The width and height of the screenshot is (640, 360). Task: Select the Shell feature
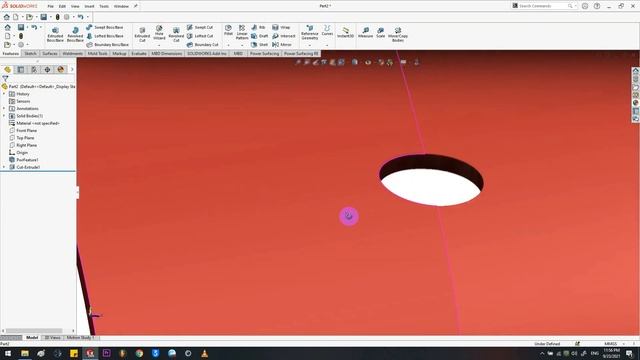(260, 44)
